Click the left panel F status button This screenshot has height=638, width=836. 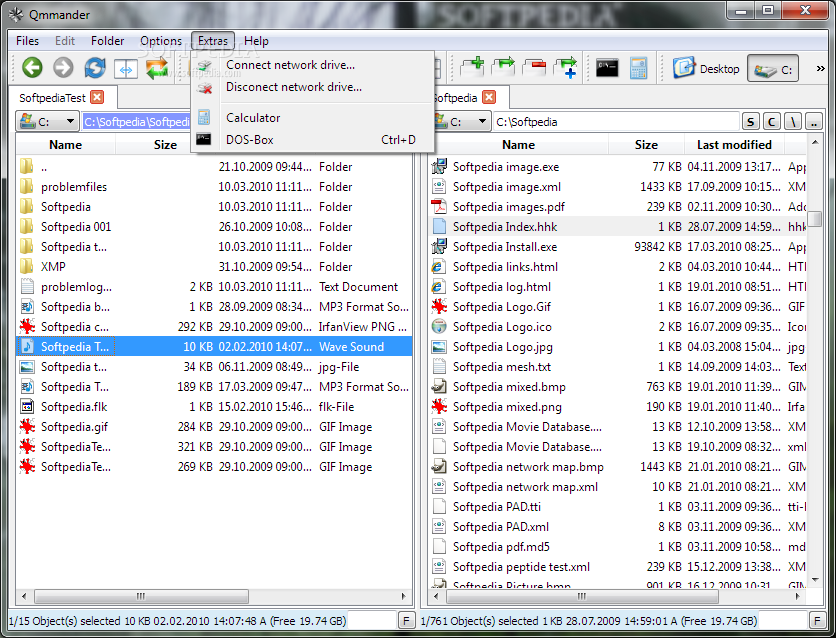406,621
